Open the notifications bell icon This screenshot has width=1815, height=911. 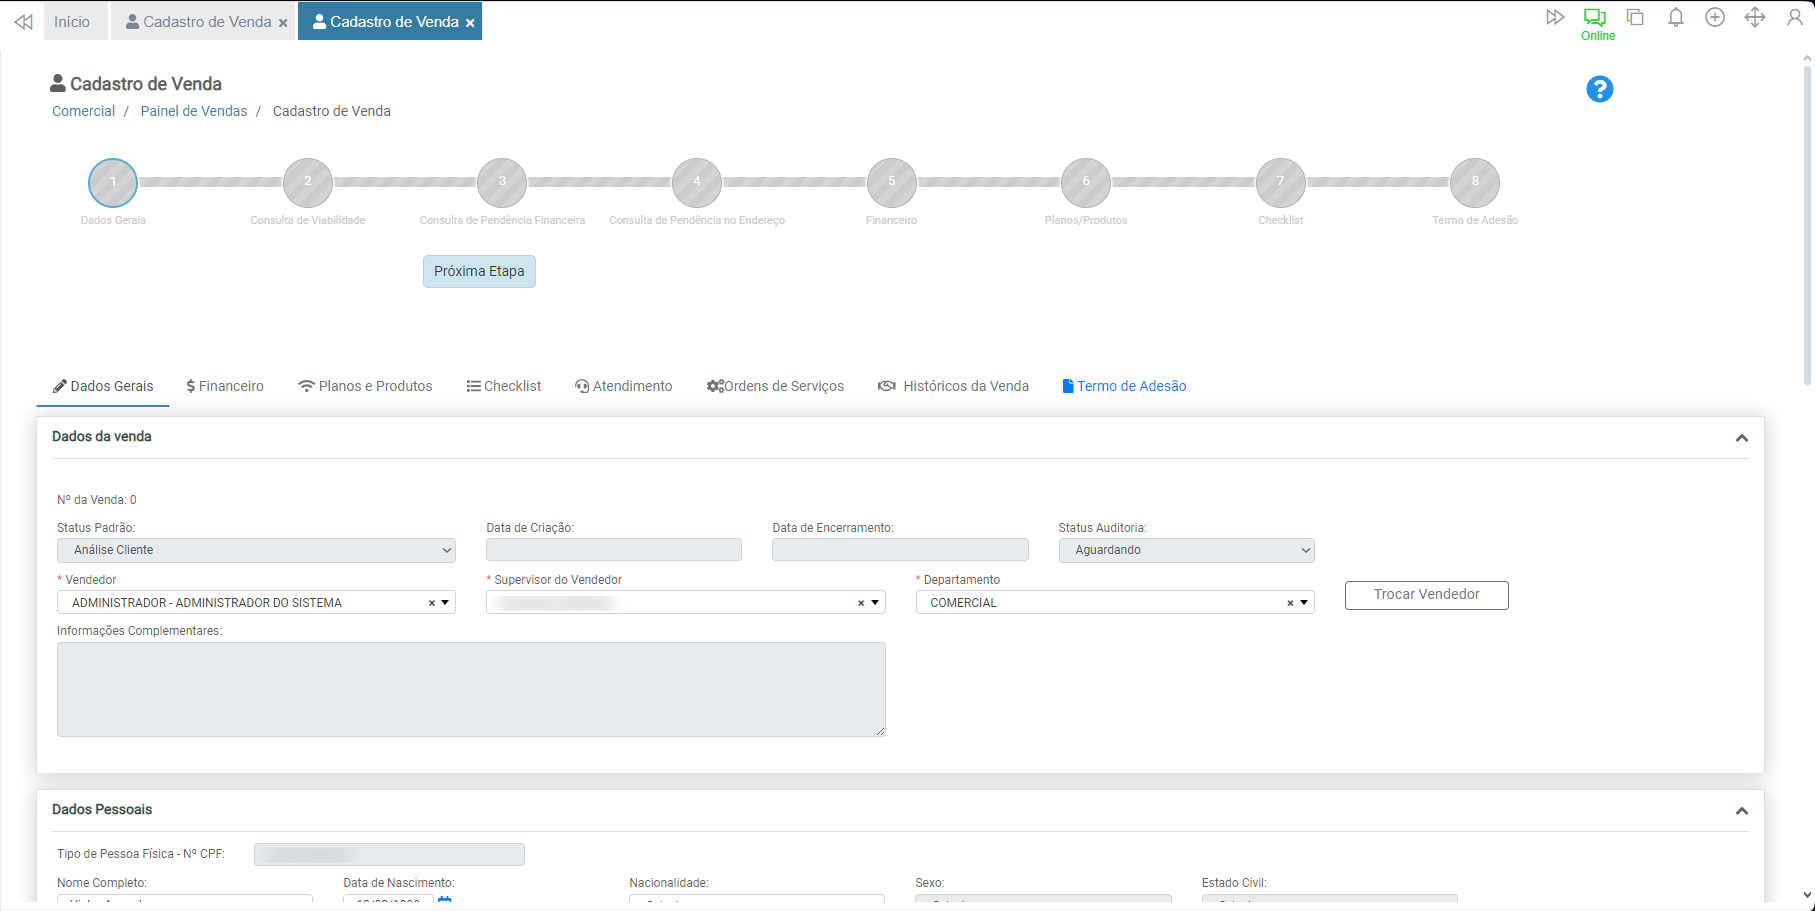(x=1675, y=18)
